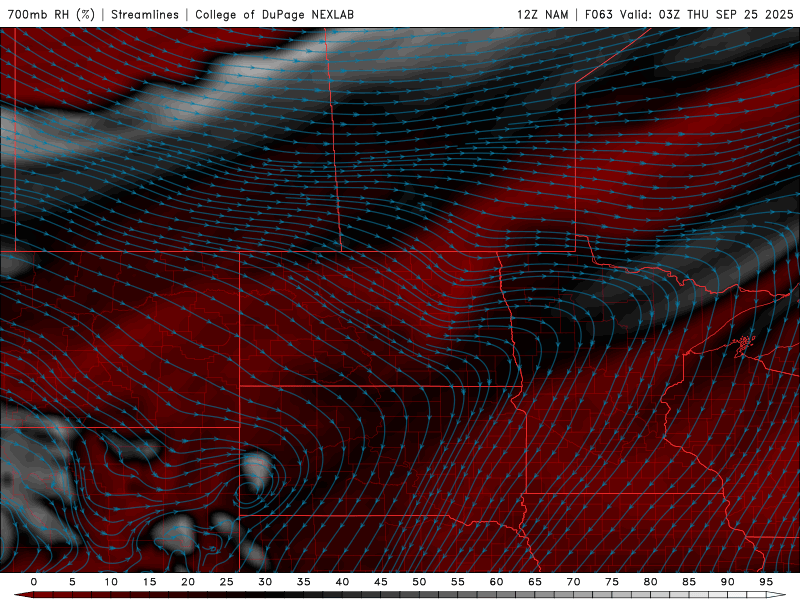Click the colorbar label "0"
The image size is (800, 600).
pyautogui.click(x=34, y=582)
